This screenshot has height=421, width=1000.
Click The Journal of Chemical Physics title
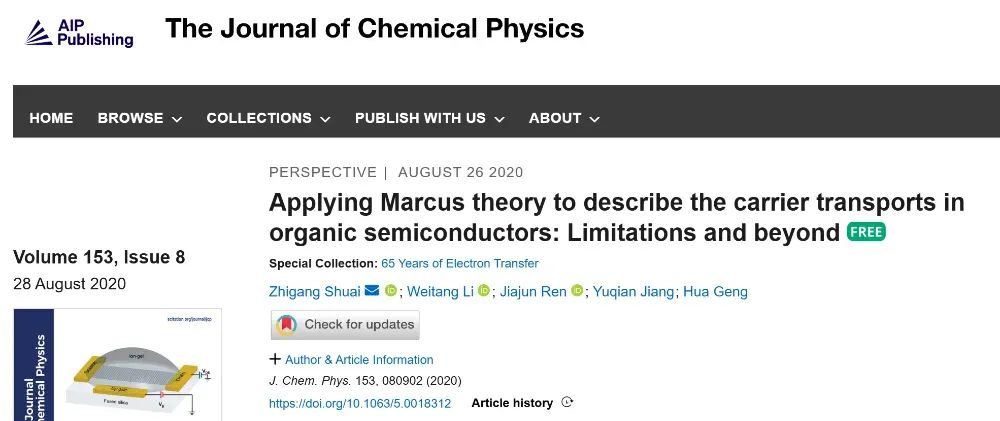point(374,29)
